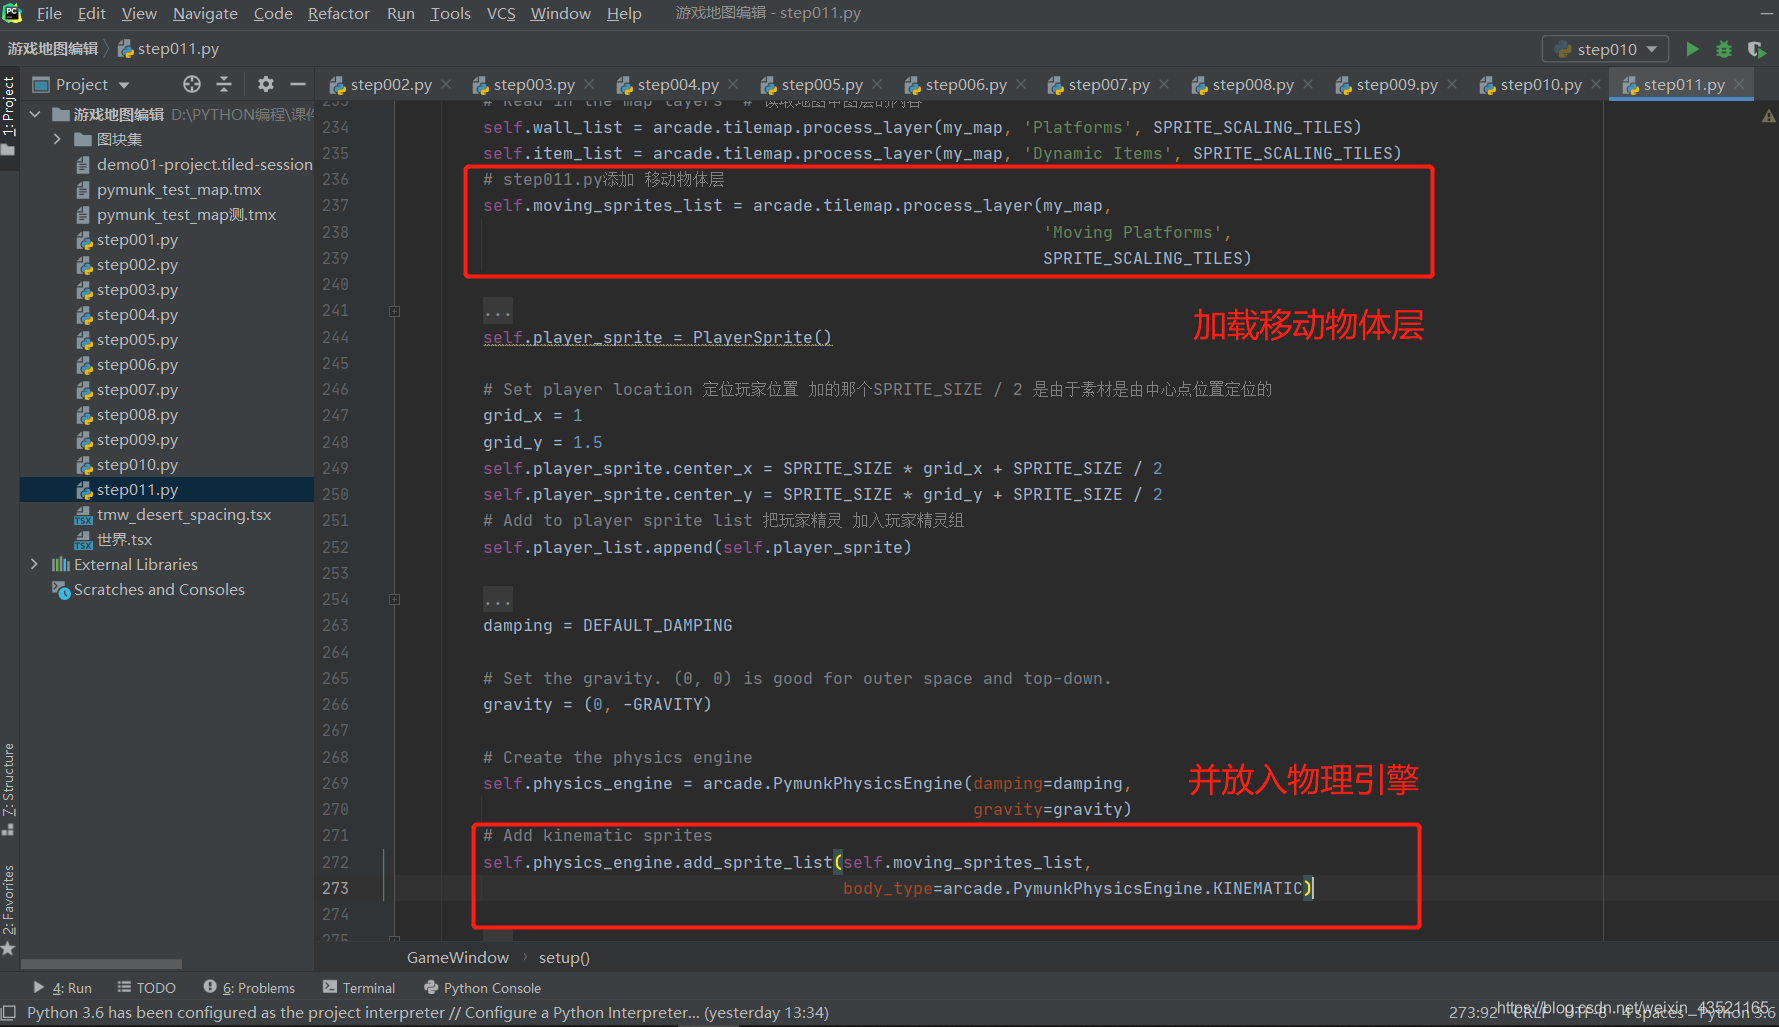Click the step011.py navigation bar breadcrumb
The height and width of the screenshot is (1027, 1779).
click(x=168, y=48)
